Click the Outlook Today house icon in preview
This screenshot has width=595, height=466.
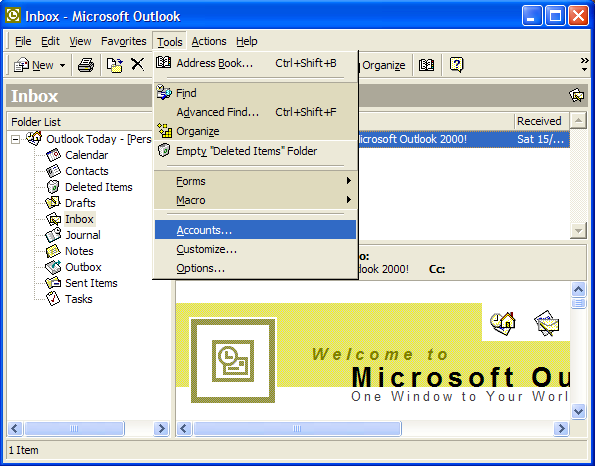pyautogui.click(x=503, y=323)
